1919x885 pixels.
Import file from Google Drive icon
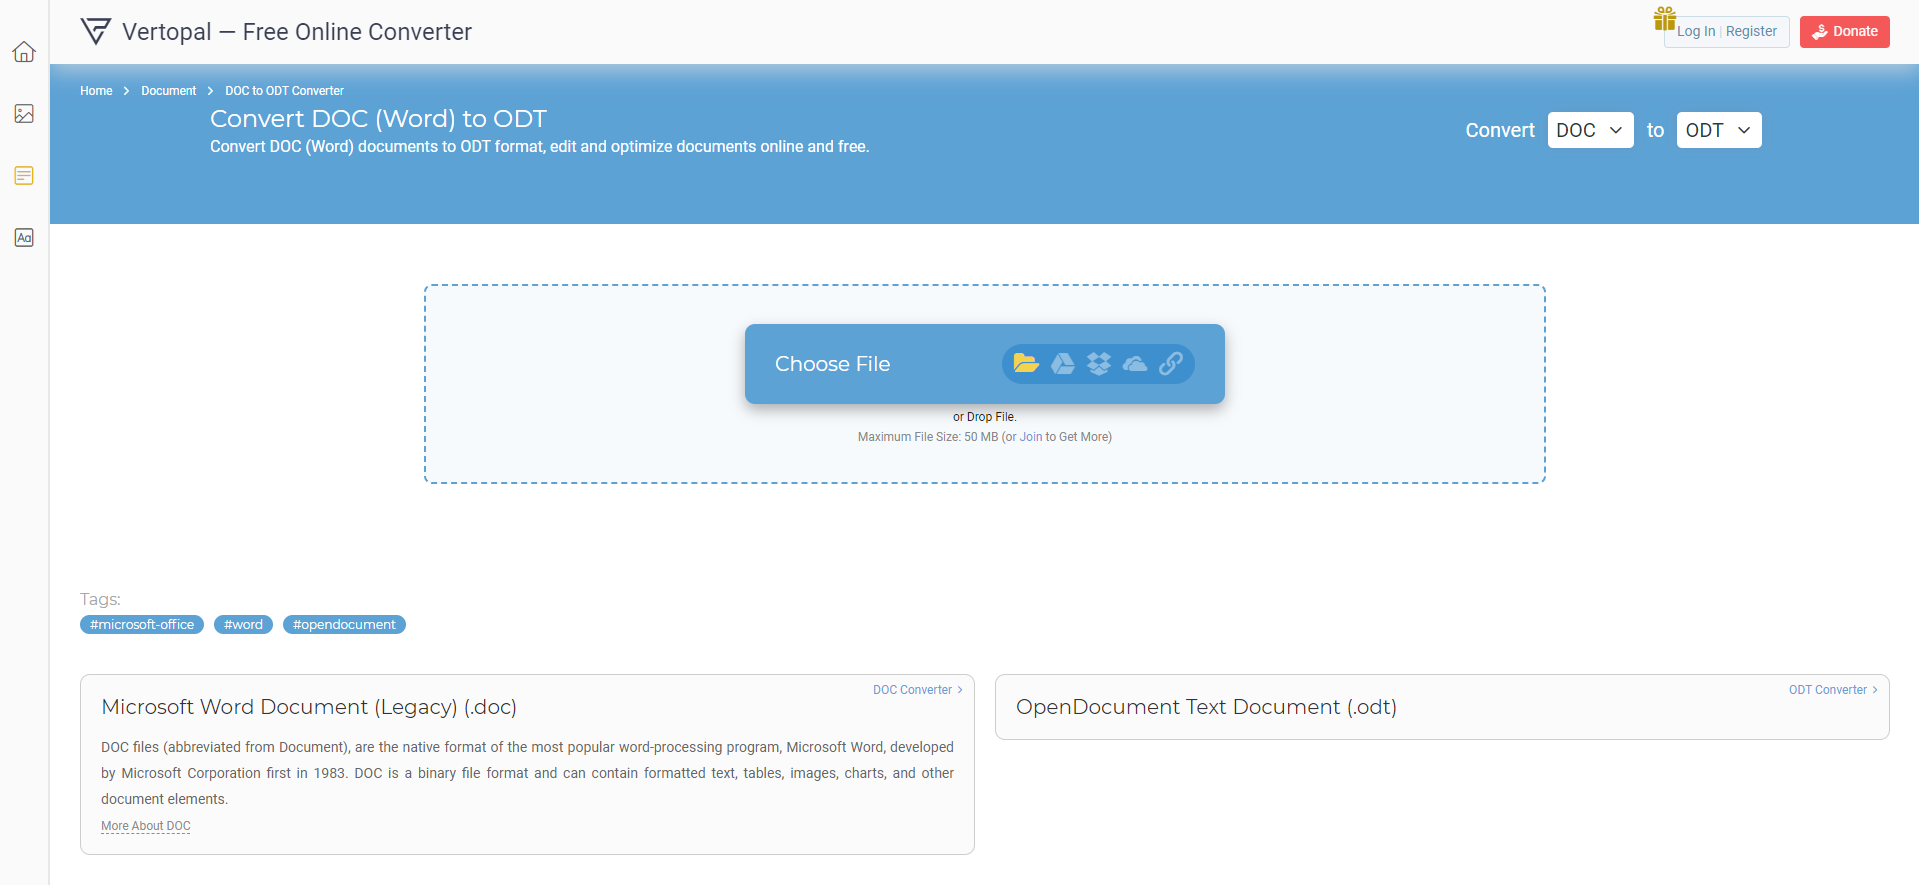[x=1063, y=364]
